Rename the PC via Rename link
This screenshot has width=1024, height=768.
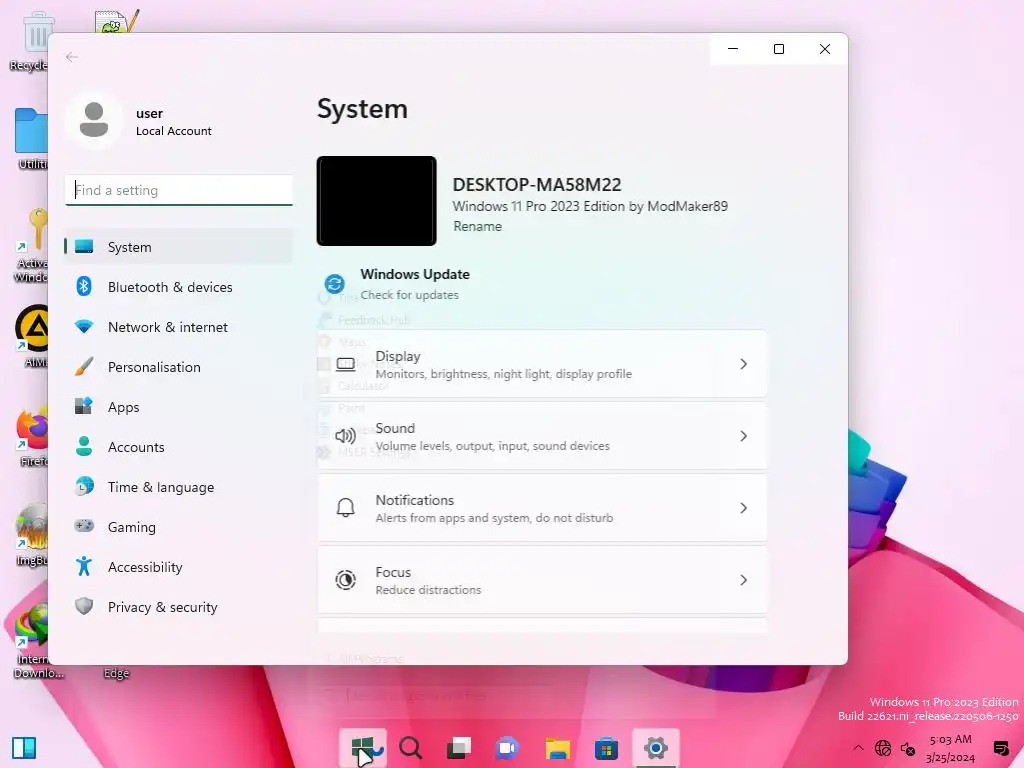(477, 227)
